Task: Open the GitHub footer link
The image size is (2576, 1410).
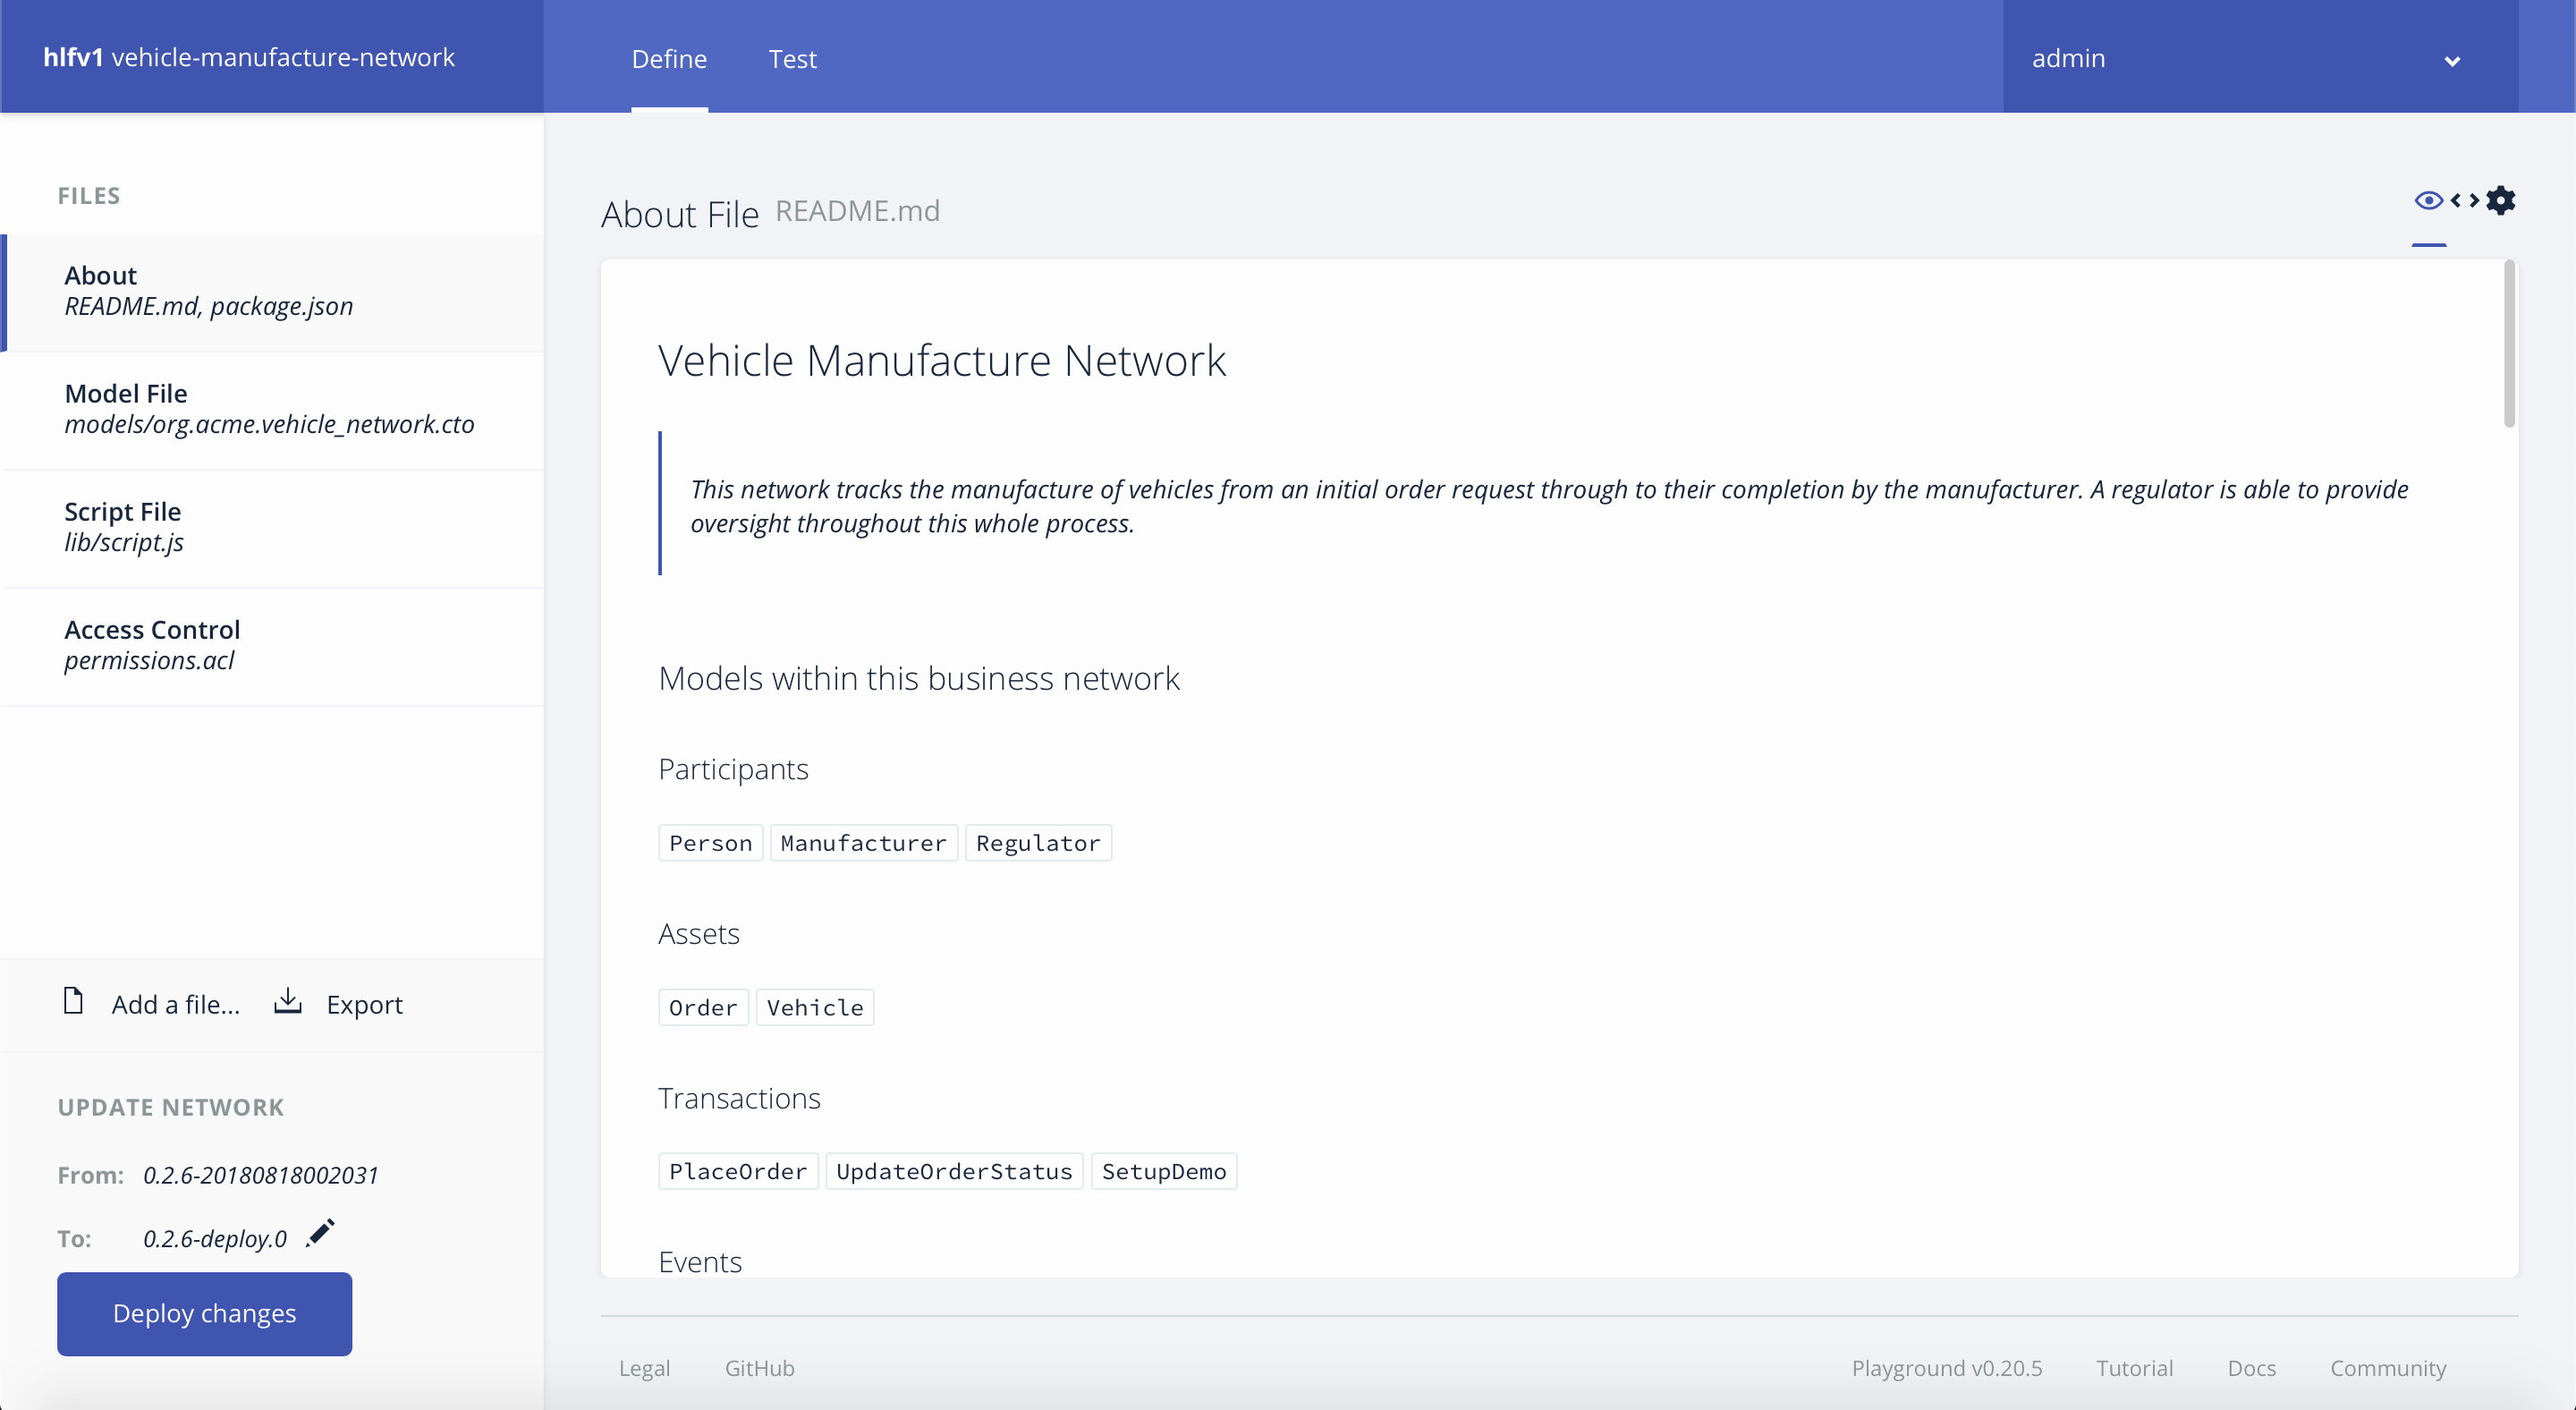Action: (759, 1367)
